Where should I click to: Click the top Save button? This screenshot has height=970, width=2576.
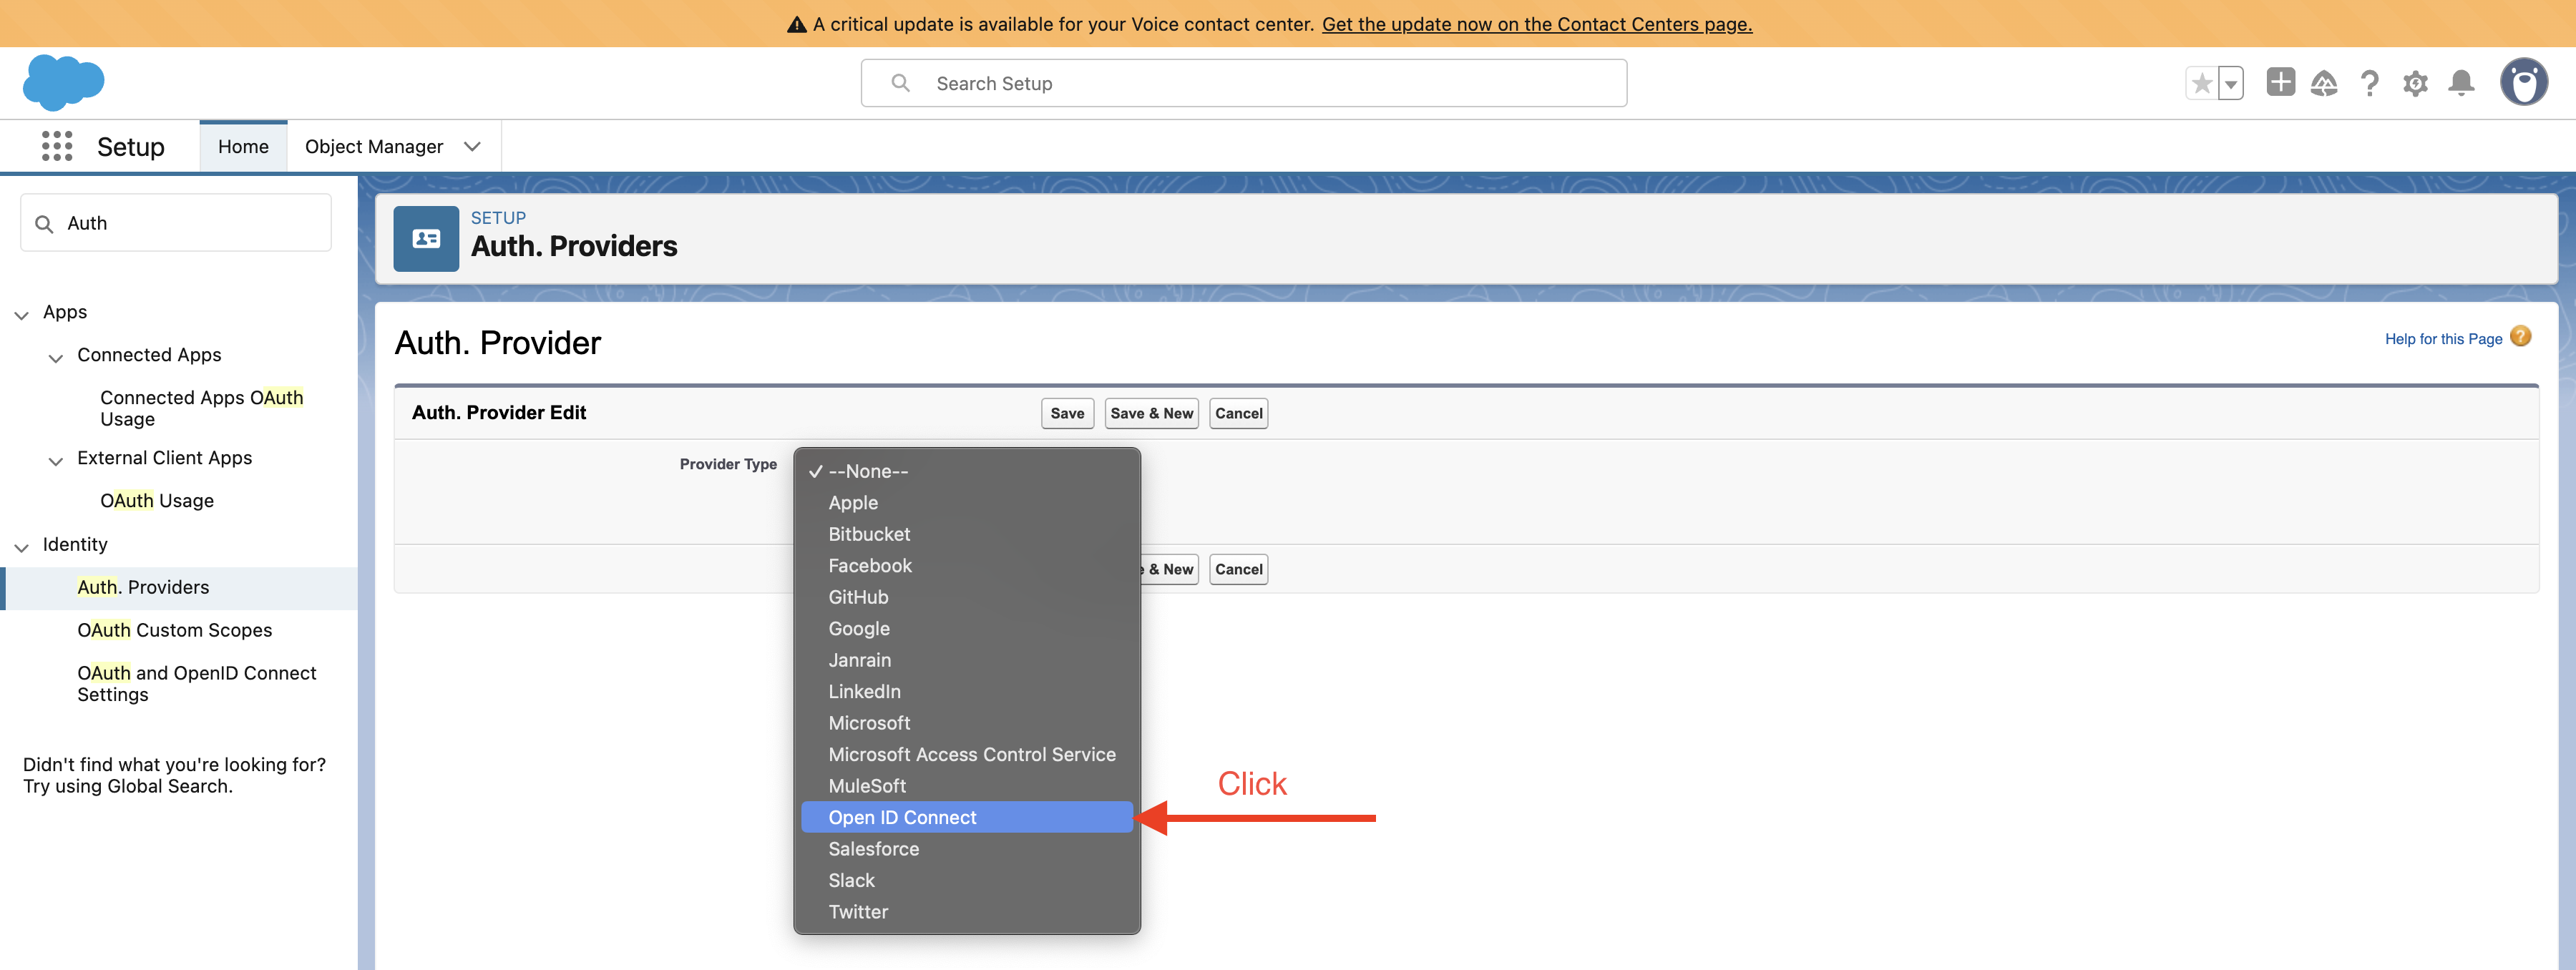click(1066, 413)
